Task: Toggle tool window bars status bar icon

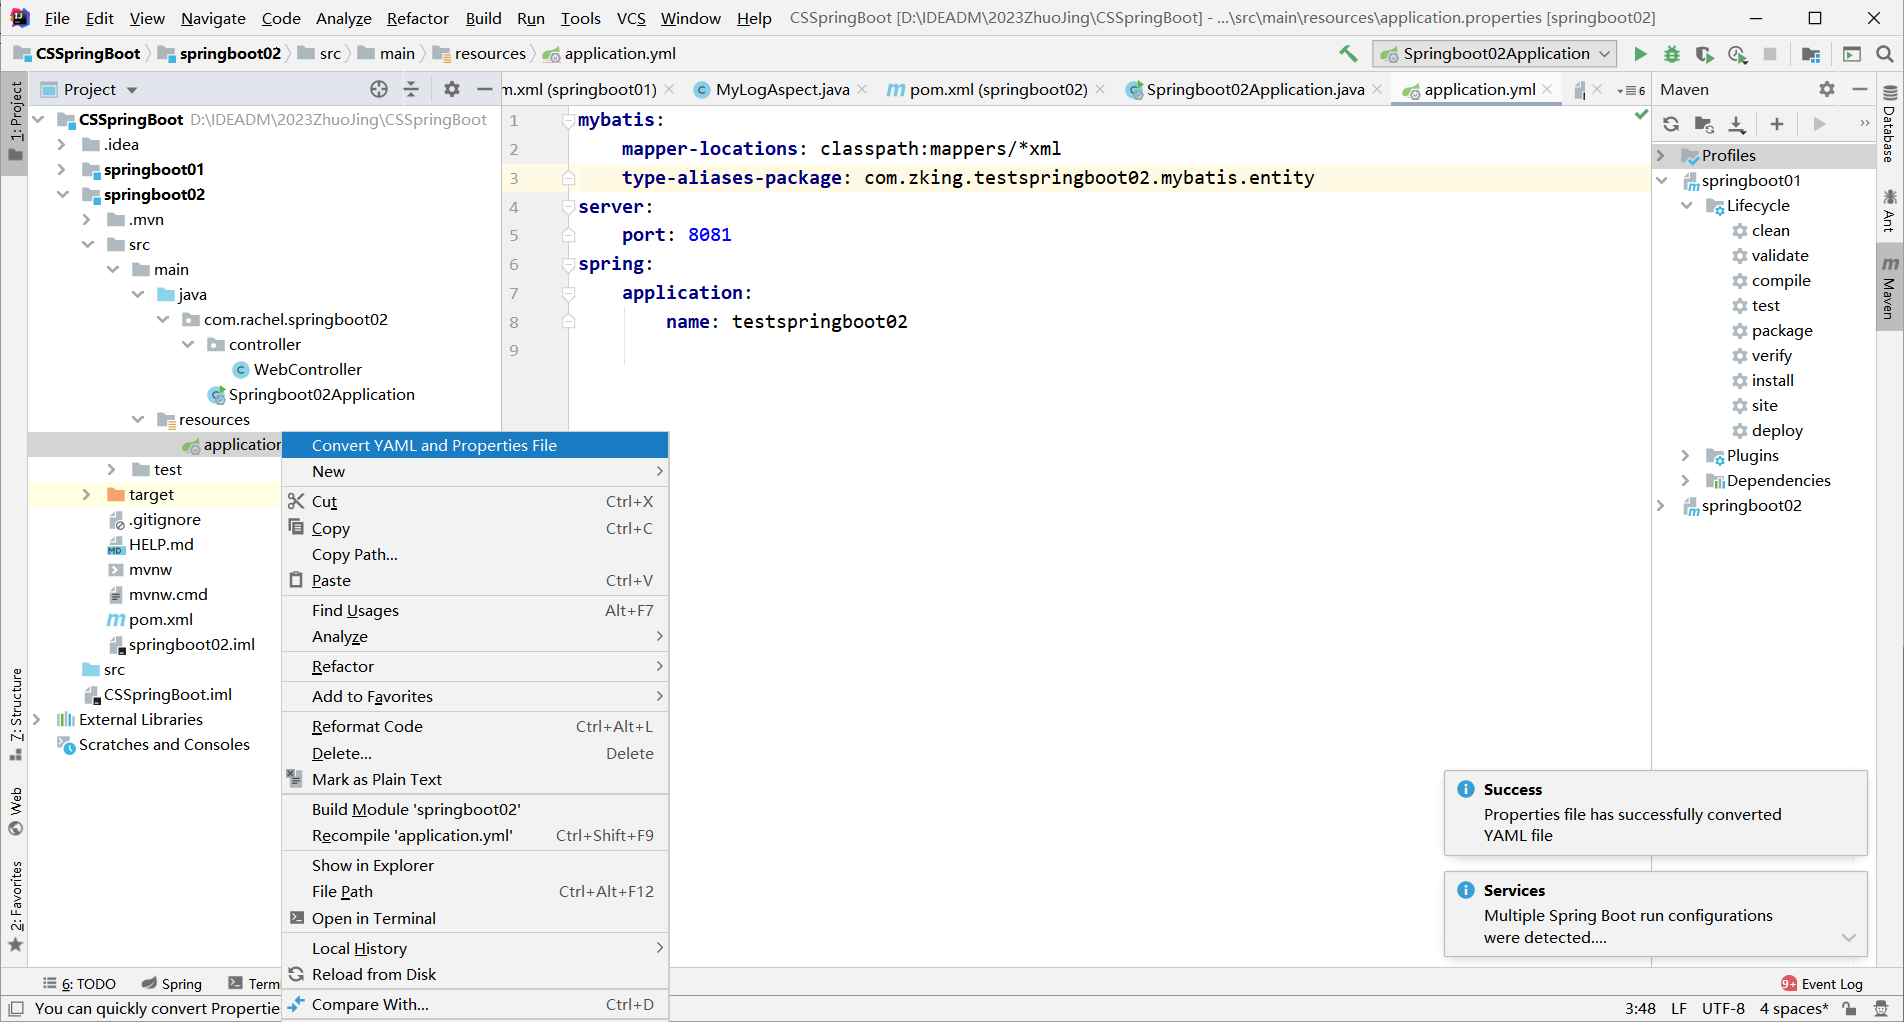Action: pyautogui.click(x=16, y=1008)
